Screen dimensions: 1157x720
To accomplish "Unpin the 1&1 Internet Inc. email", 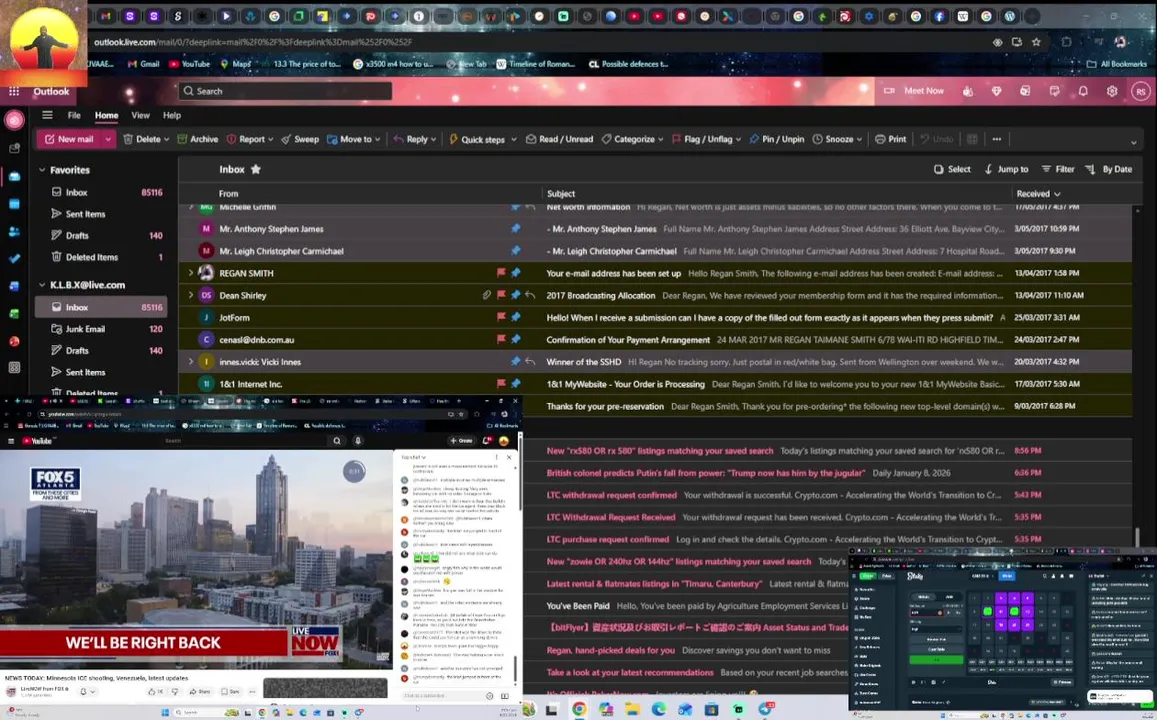I will click(515, 384).
